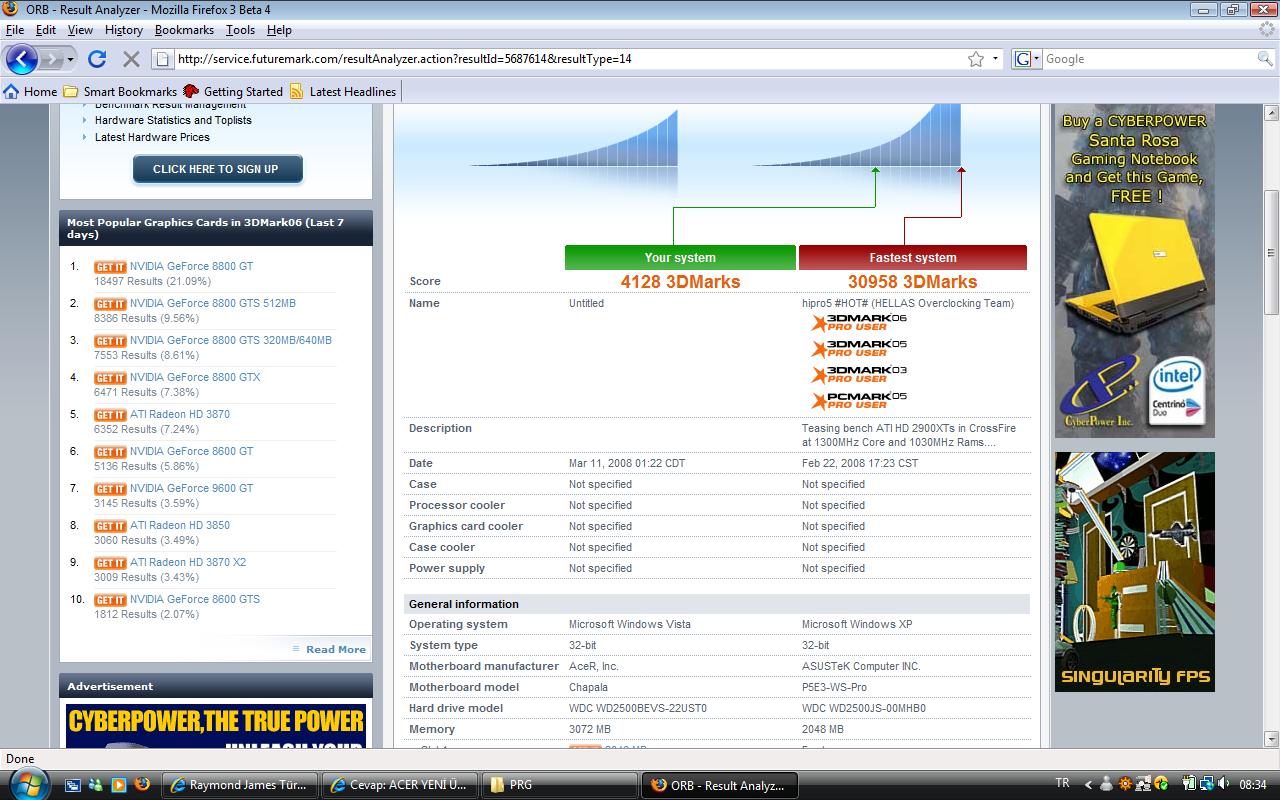Open the back/forward history dropdown arrow
1280x800 pixels.
pos(70,59)
